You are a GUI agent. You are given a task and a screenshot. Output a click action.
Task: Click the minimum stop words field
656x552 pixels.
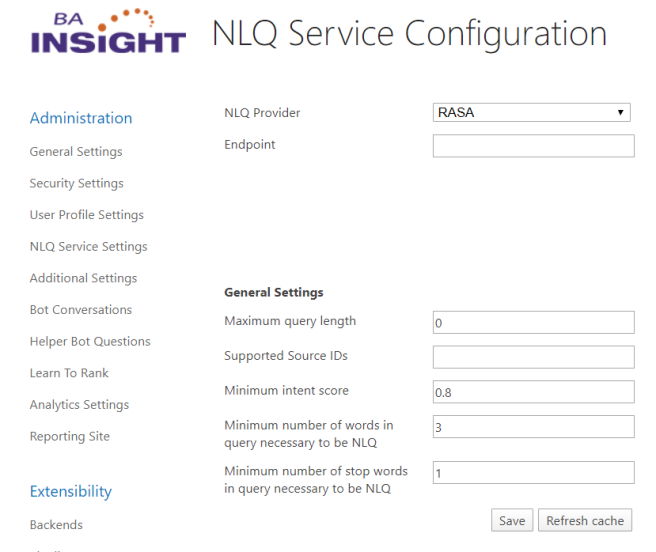point(533,472)
